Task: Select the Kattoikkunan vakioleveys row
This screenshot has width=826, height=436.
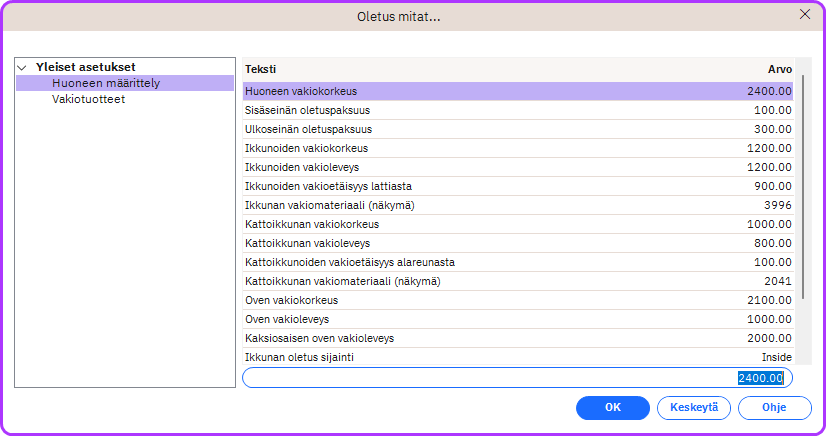Action: [x=518, y=243]
